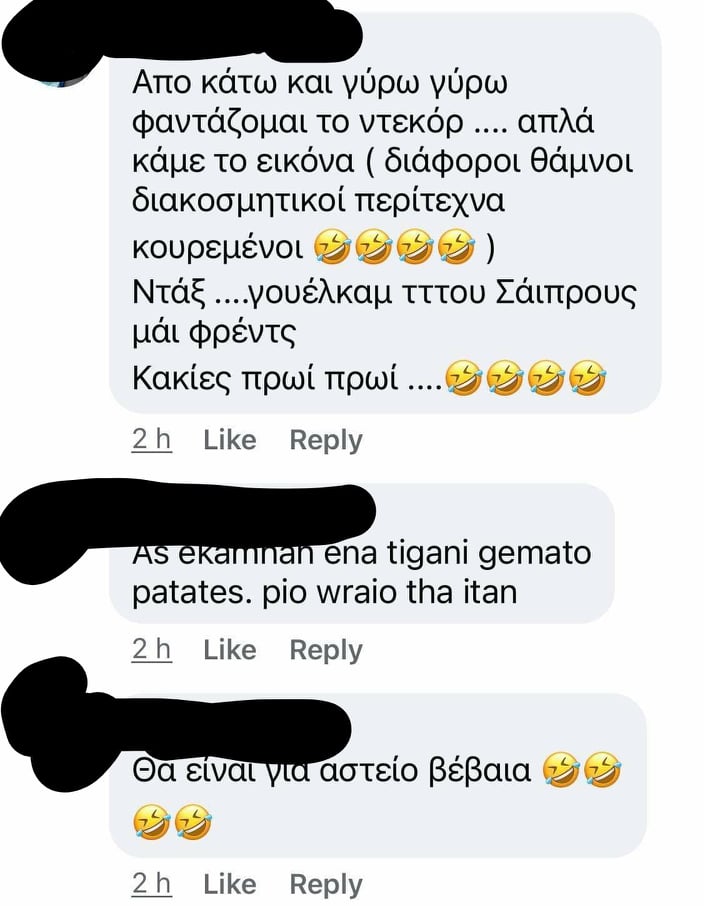704x906 pixels.
Task: Open the first comment's 2 h timestamp
Action: [x=152, y=440]
